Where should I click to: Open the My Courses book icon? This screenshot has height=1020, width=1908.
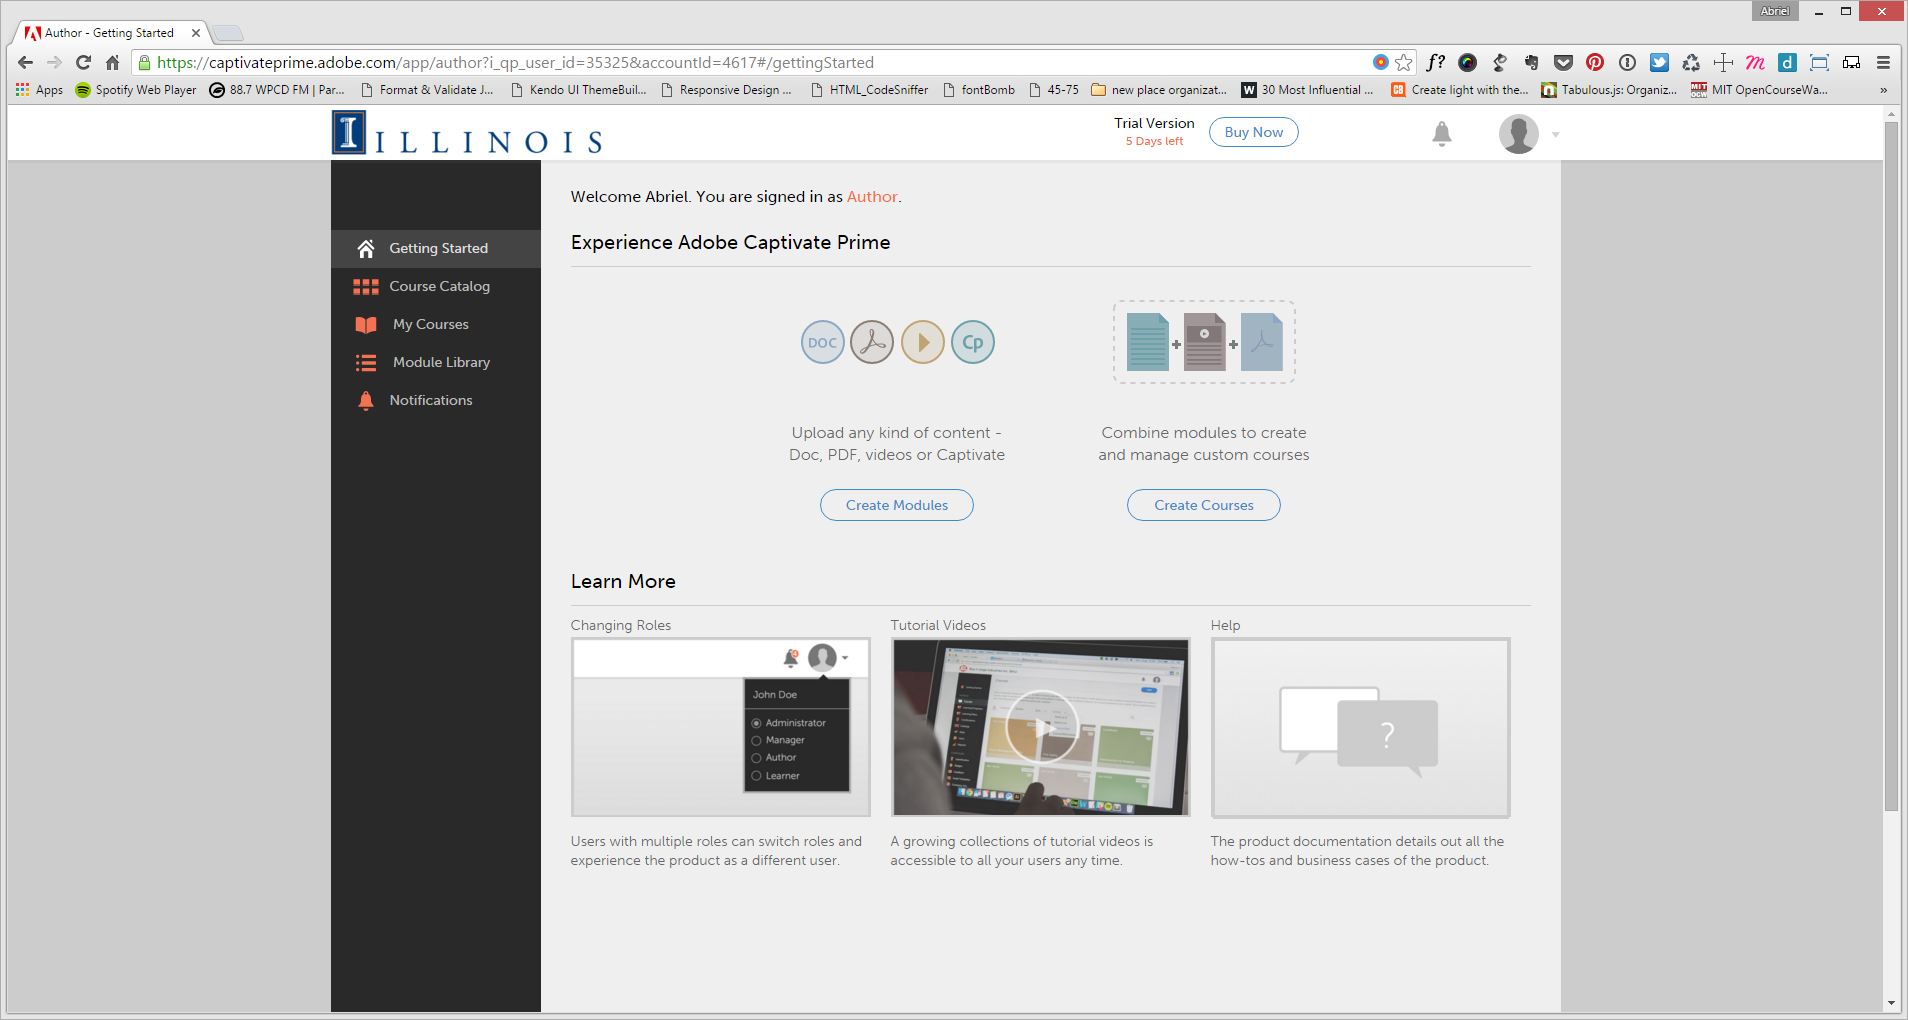click(366, 325)
